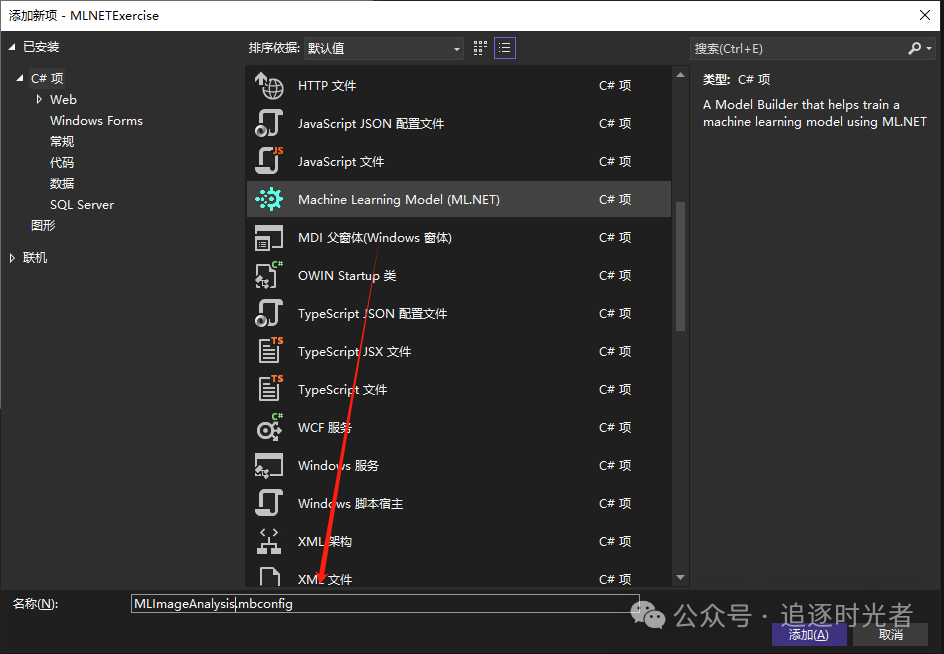Select the Machine Learning Model (ML.NET) icon
The height and width of the screenshot is (654, 944).
pyautogui.click(x=269, y=200)
